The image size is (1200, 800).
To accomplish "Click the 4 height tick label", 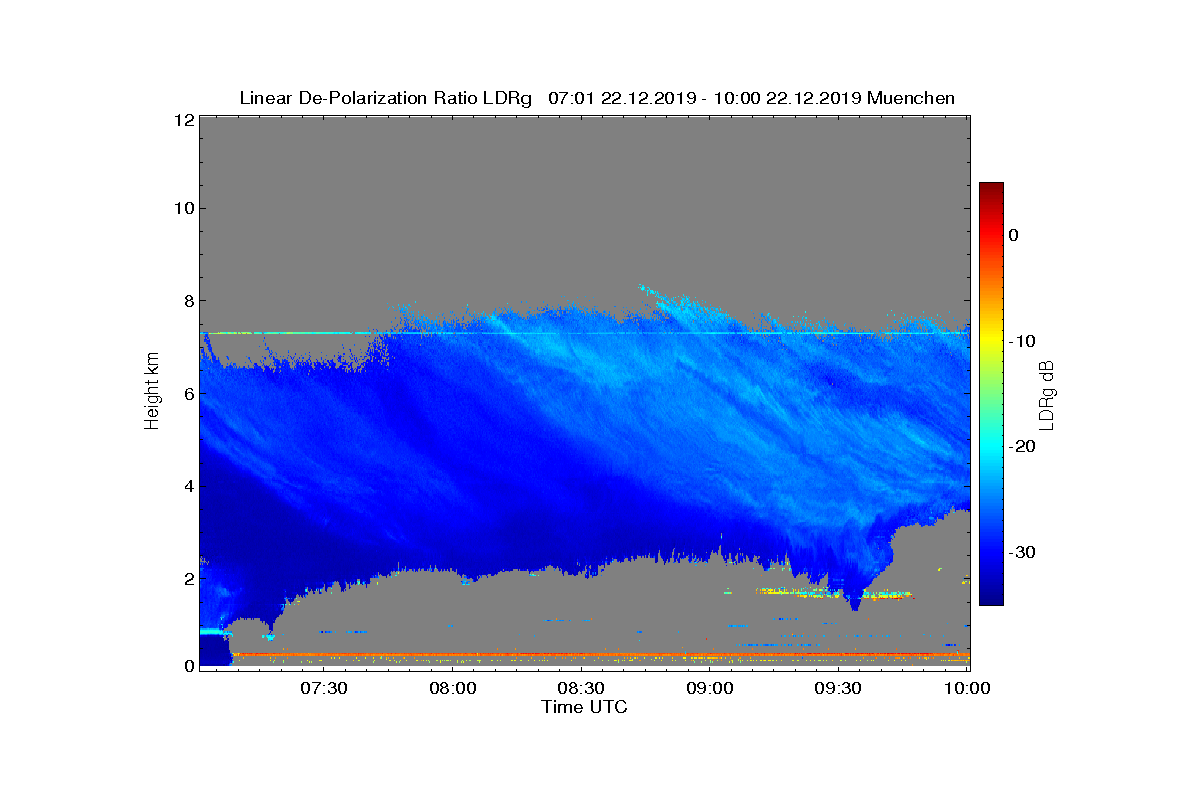I will pyautogui.click(x=187, y=487).
